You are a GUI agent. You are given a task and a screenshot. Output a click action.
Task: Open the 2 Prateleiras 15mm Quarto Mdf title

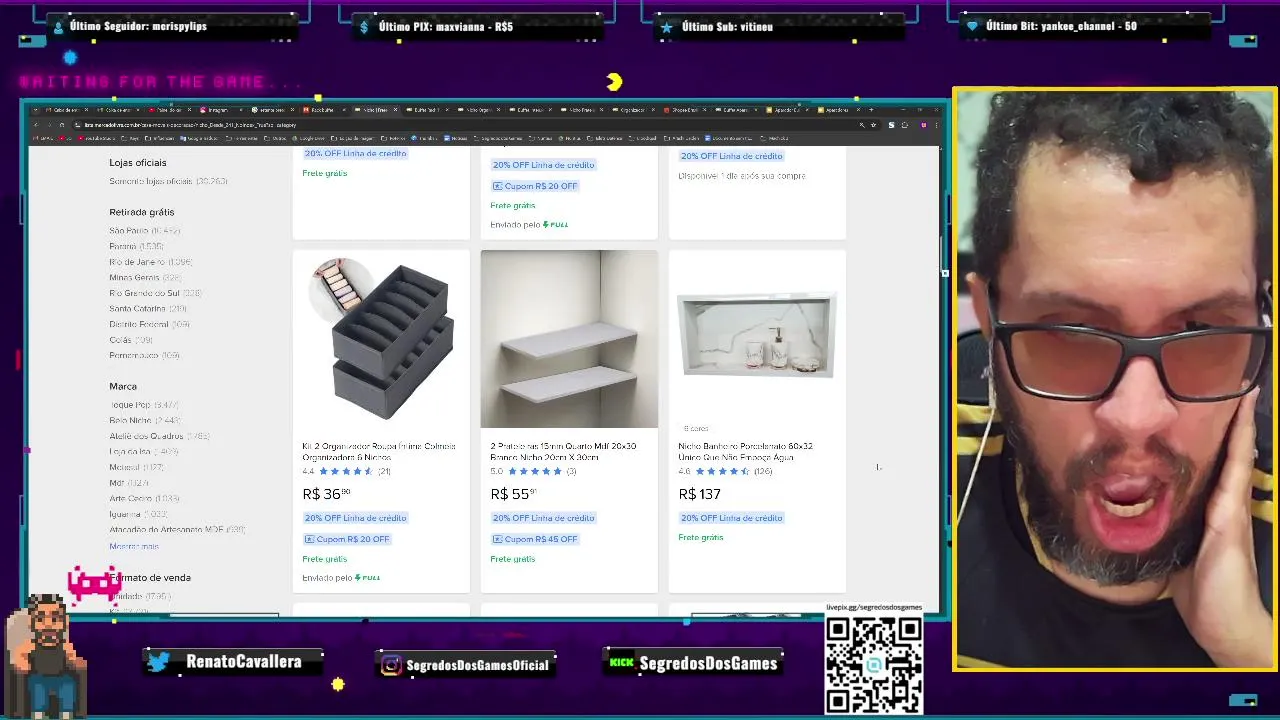point(563,451)
